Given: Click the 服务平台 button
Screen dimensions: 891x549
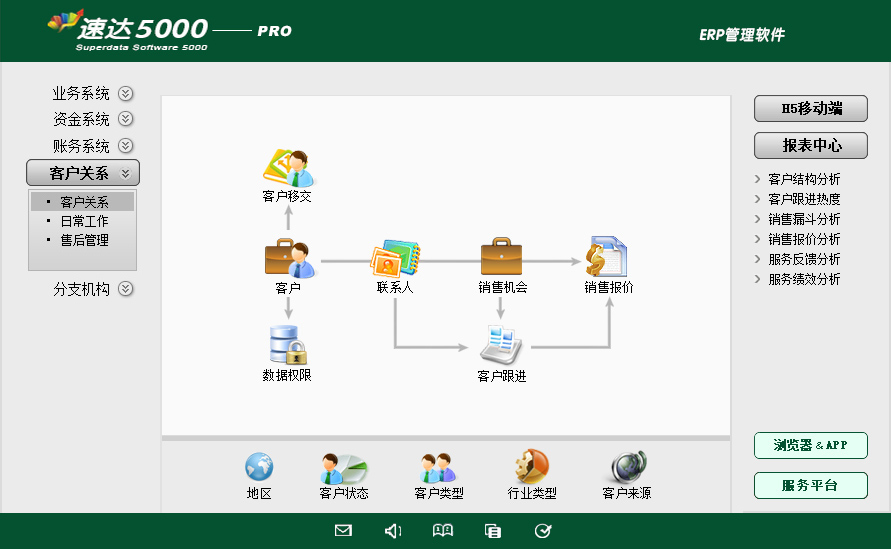Looking at the screenshot, I should (x=811, y=485).
